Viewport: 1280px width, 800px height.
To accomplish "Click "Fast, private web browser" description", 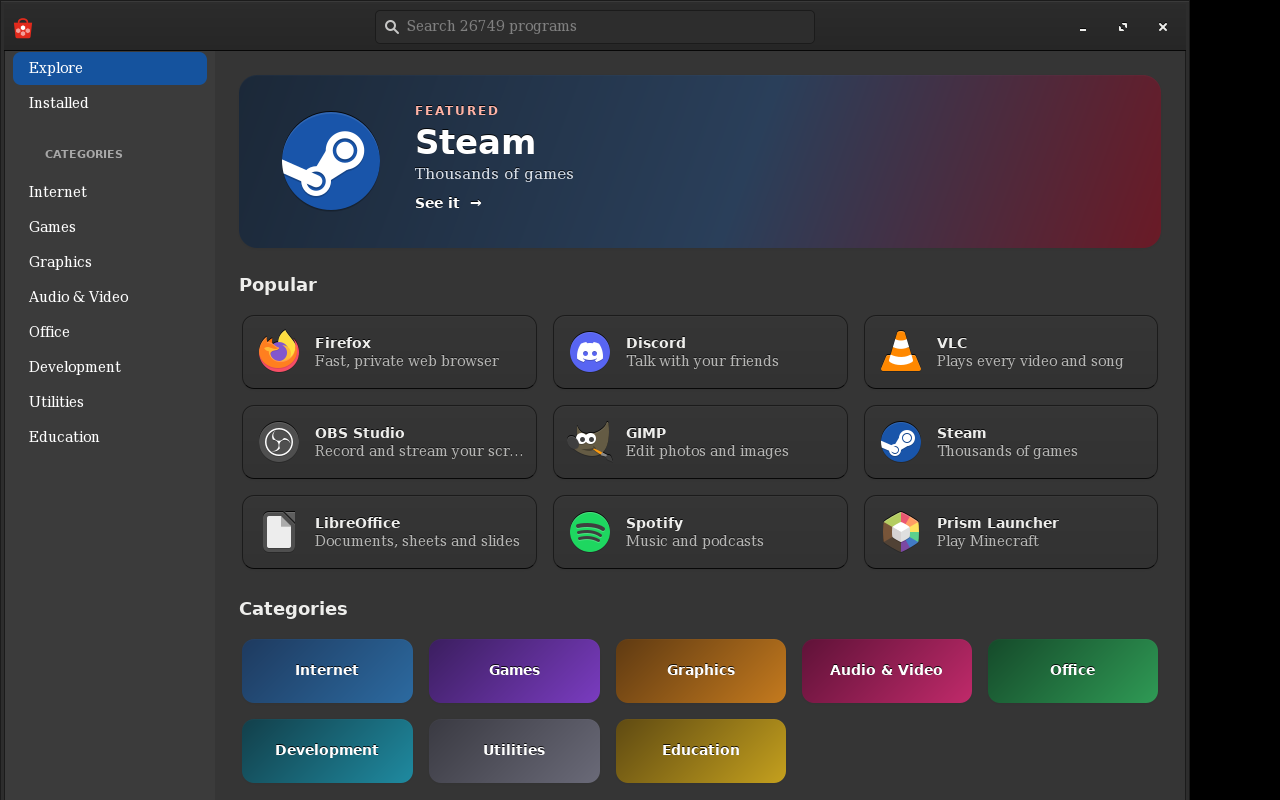I will (x=407, y=361).
